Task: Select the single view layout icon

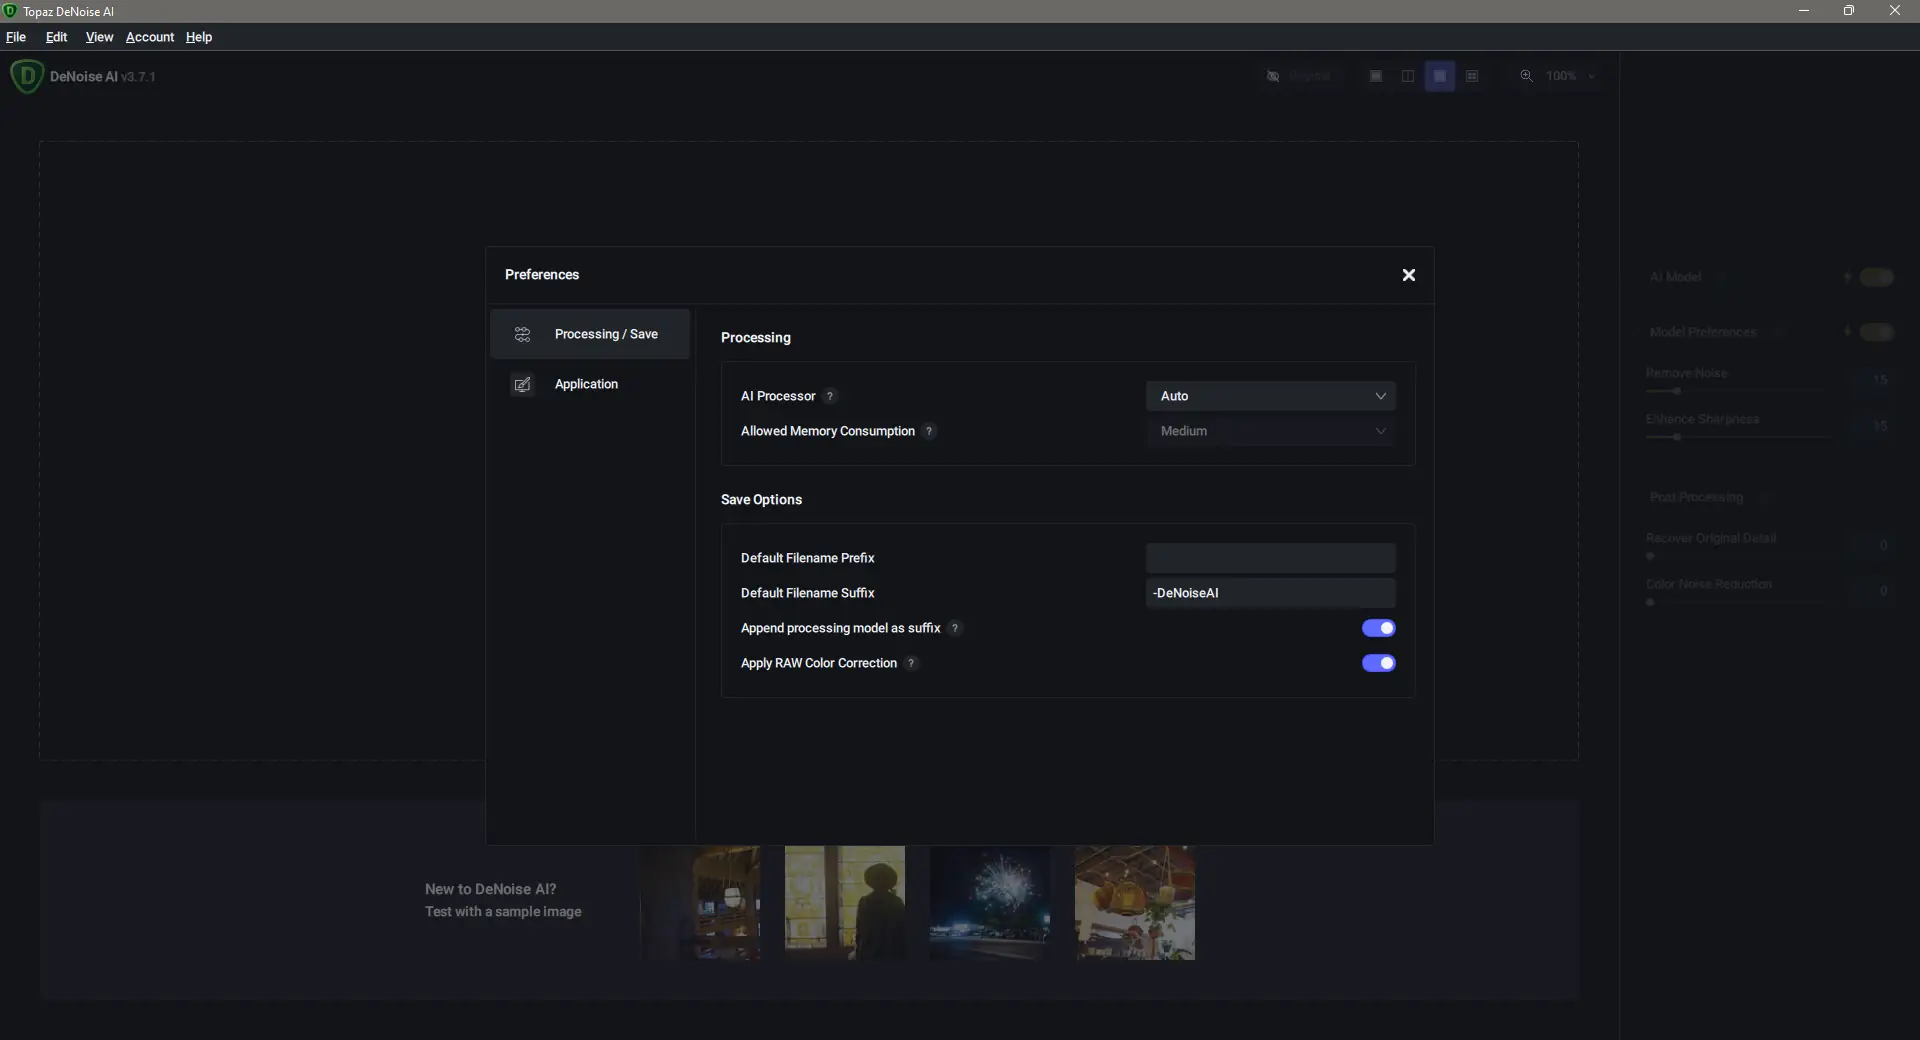Action: 1376,76
